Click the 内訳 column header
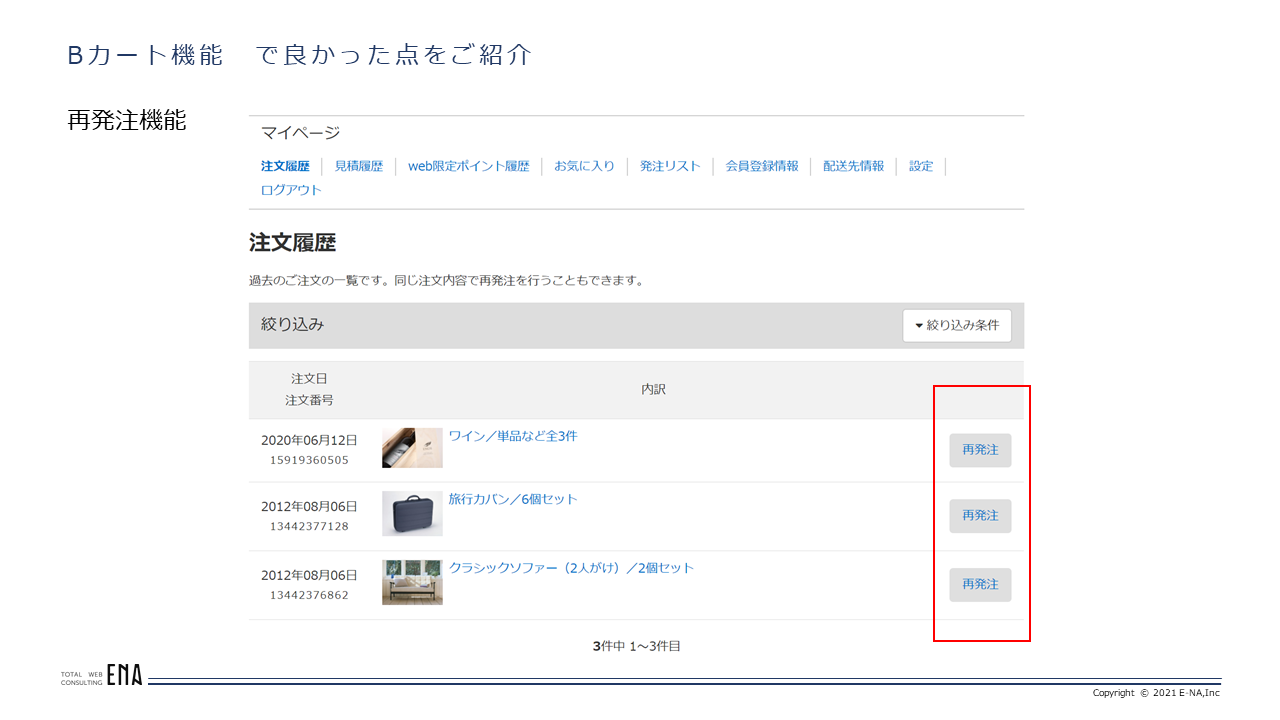The width and height of the screenshot is (1280, 720). coord(653,390)
